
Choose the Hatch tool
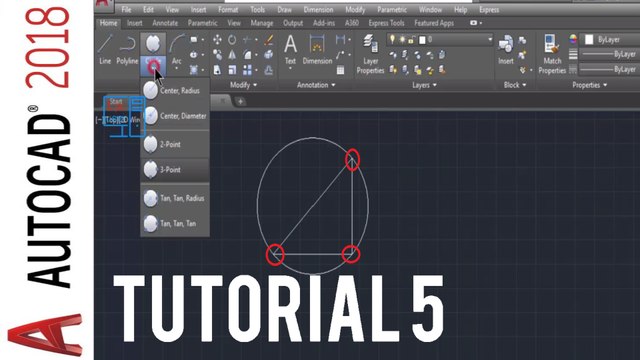tap(193, 70)
